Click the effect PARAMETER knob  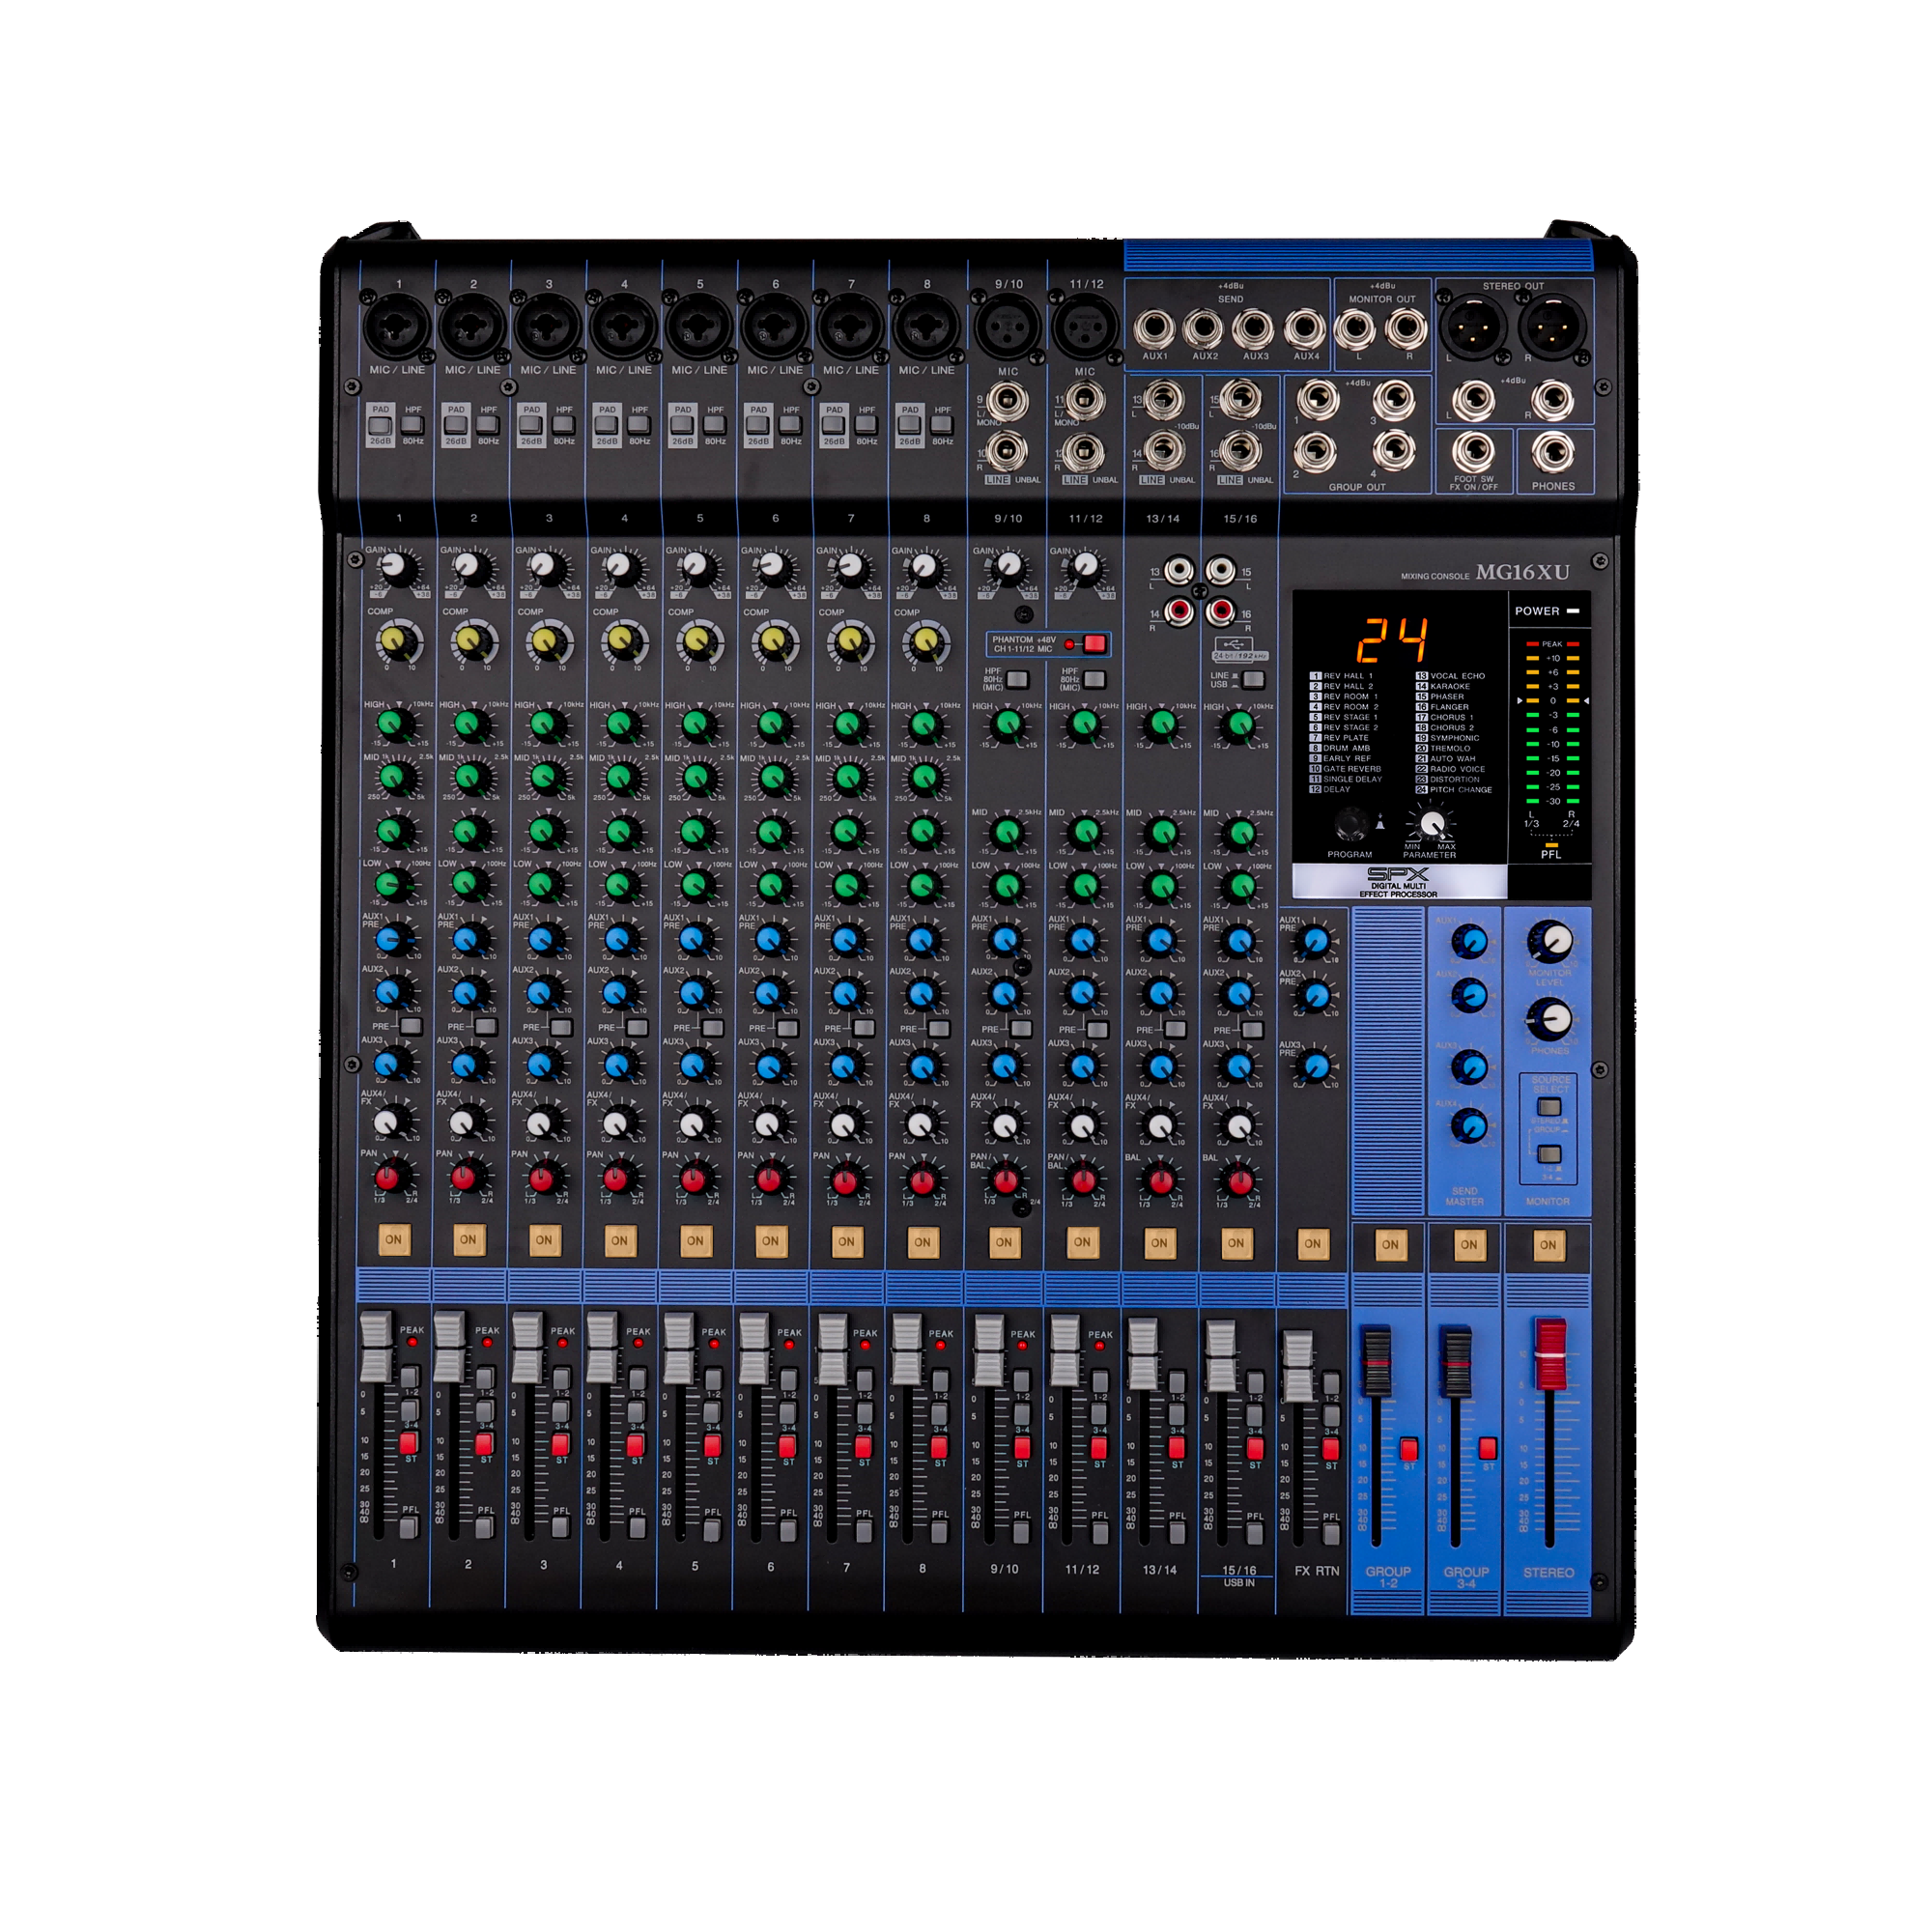pos(1432,823)
